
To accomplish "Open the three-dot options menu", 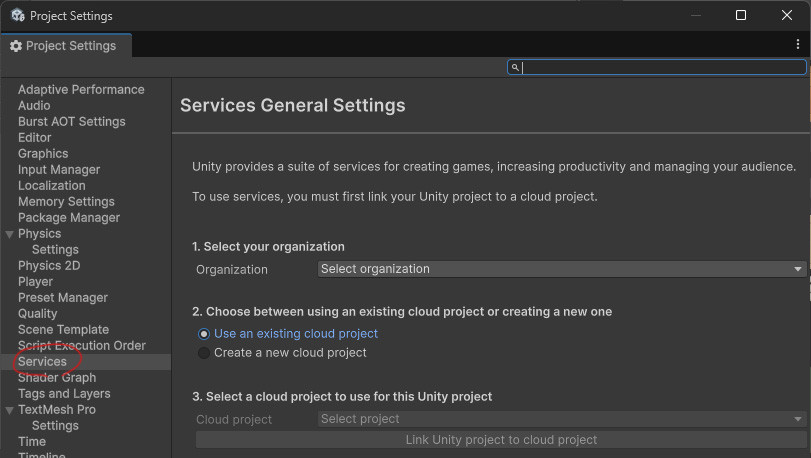I will 797,45.
